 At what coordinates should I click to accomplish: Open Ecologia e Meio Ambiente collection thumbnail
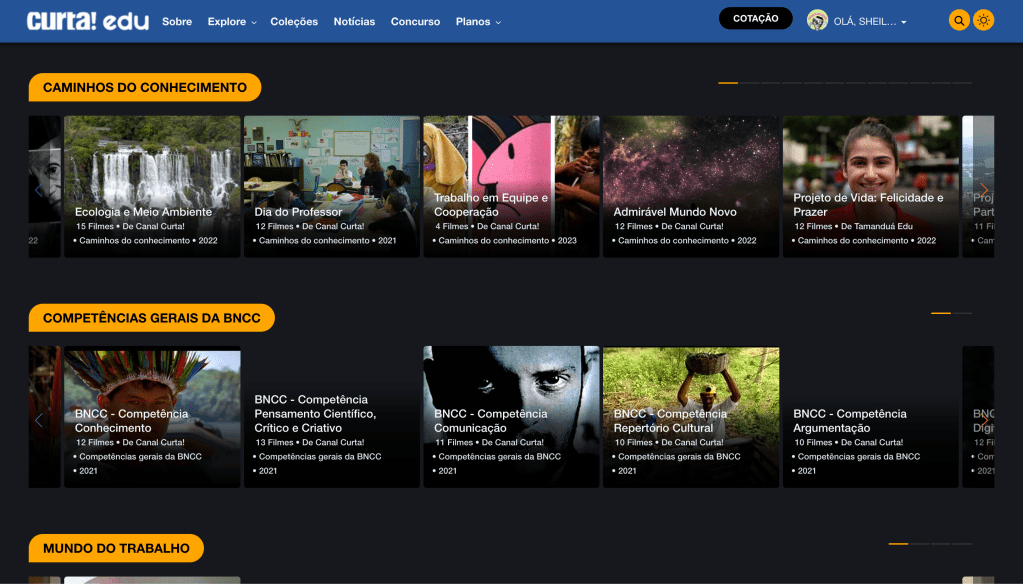152,186
